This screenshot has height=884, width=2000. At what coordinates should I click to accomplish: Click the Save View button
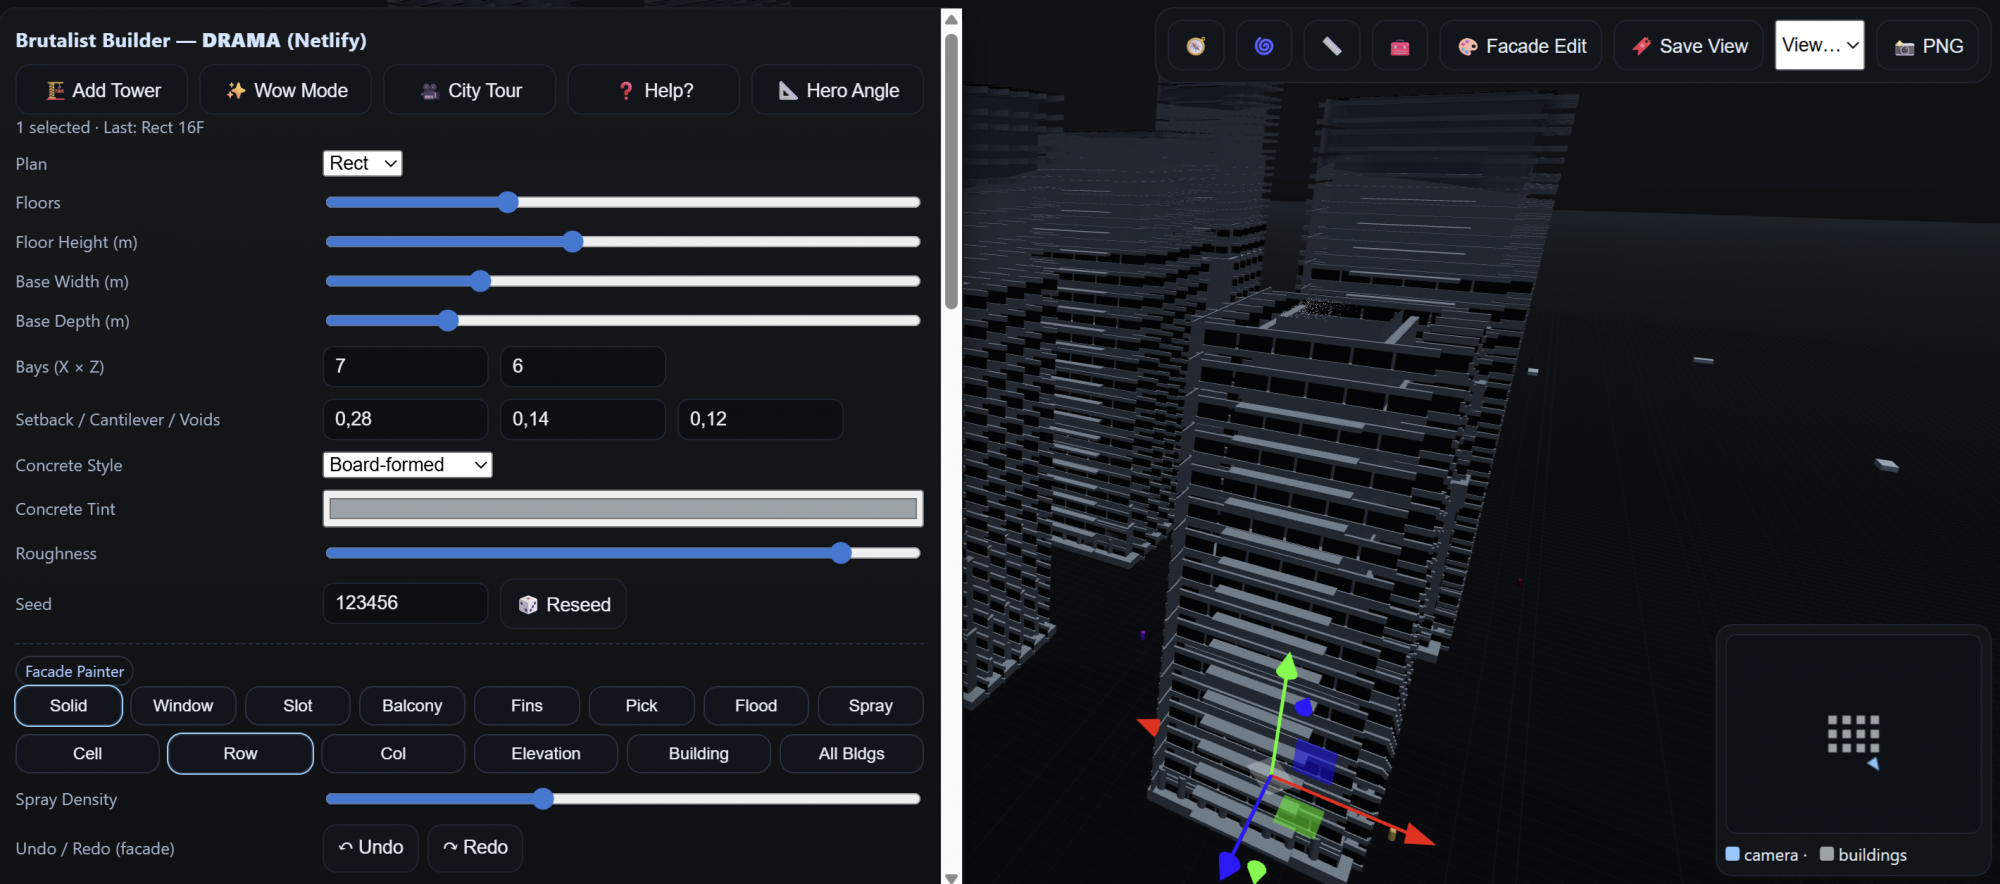(x=1690, y=46)
